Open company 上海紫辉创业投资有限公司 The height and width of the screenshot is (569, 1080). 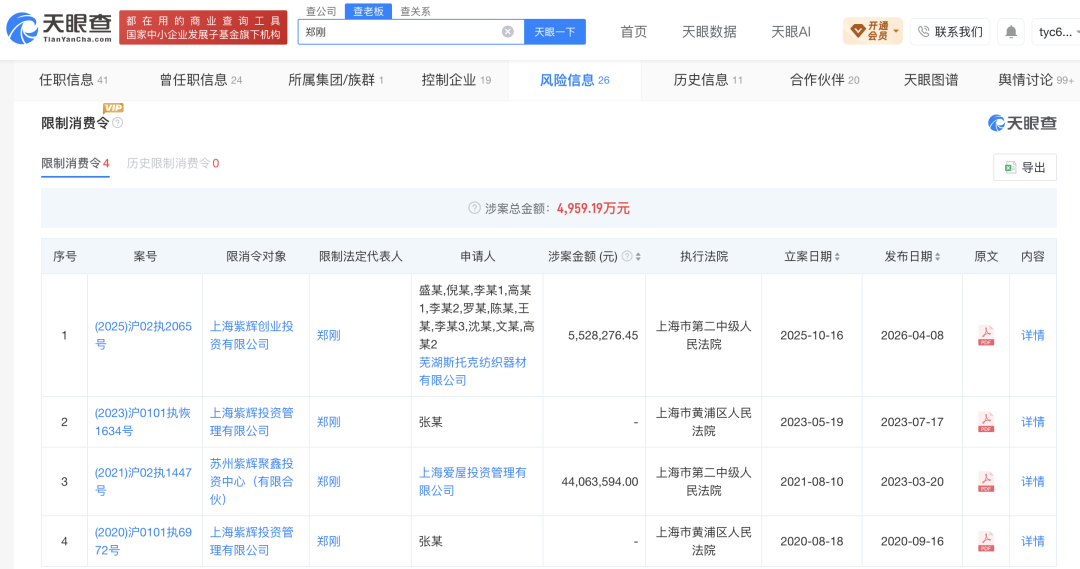(x=251, y=335)
